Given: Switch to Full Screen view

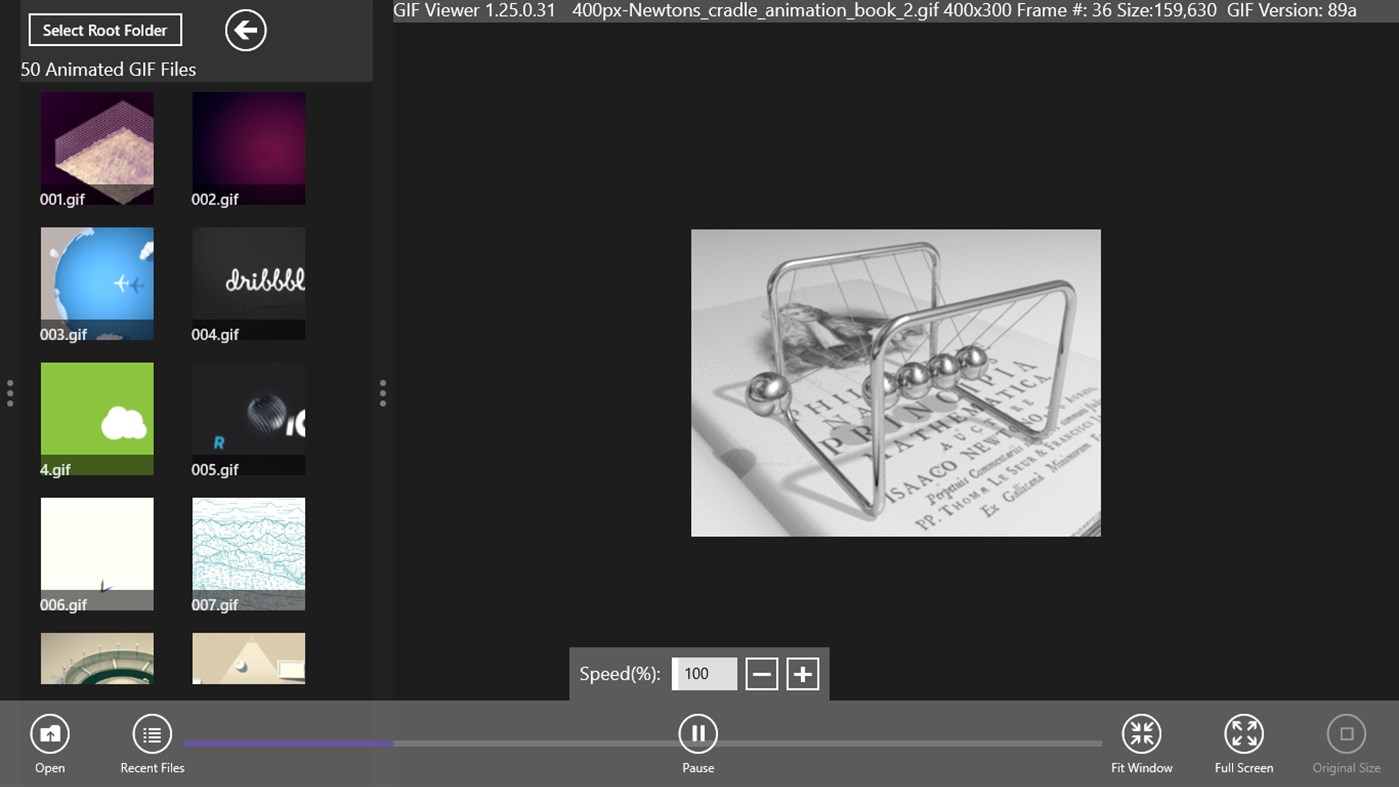Looking at the screenshot, I should tap(1243, 735).
